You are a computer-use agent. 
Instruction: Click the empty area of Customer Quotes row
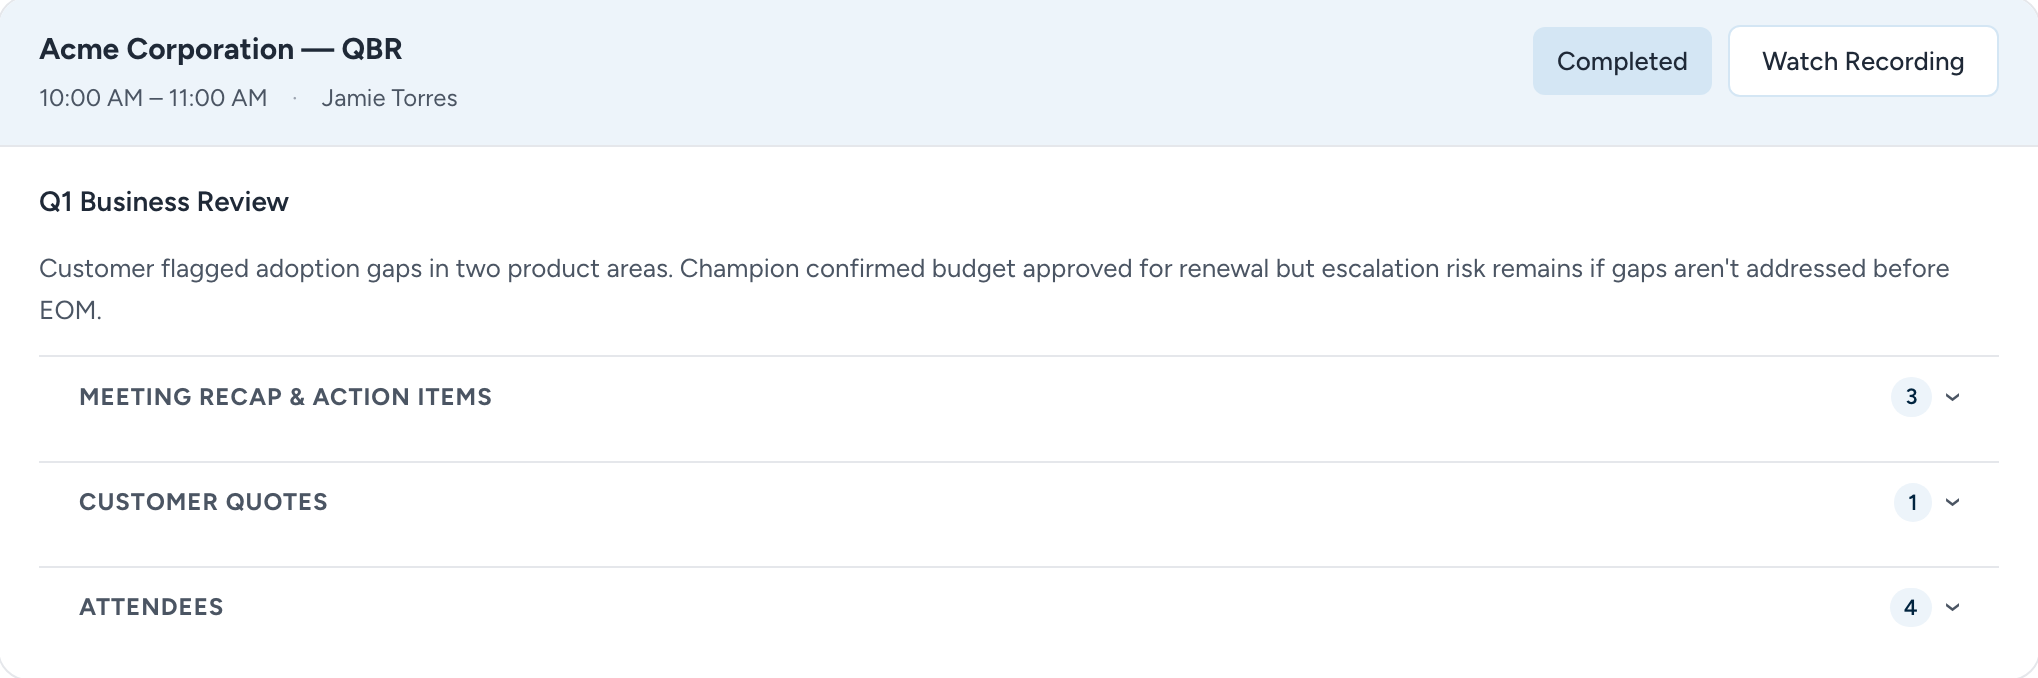pos(1100,502)
